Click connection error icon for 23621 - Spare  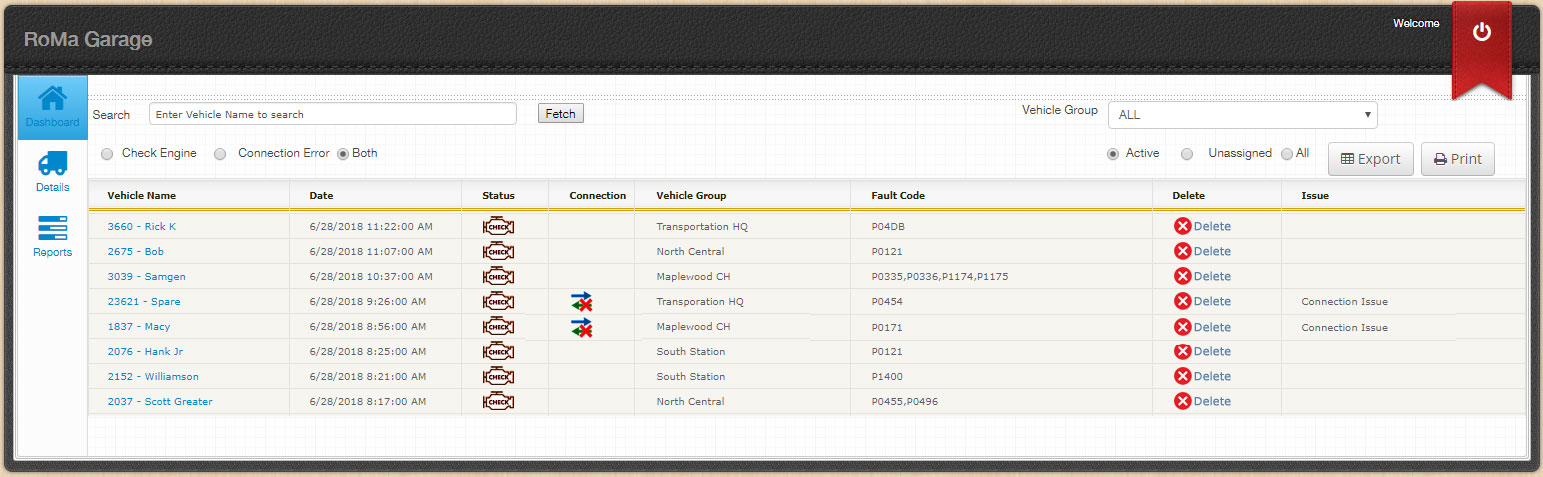(582, 301)
